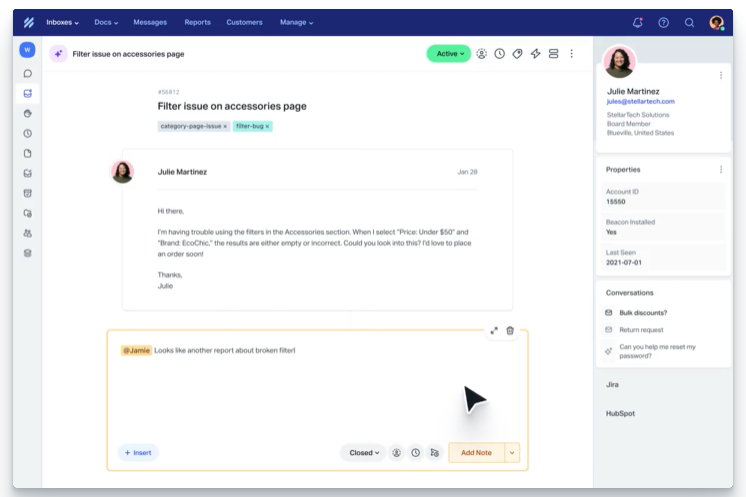Open the Add Note options arrow
Image resolution: width=746 pixels, height=497 pixels.
pyautogui.click(x=512, y=453)
